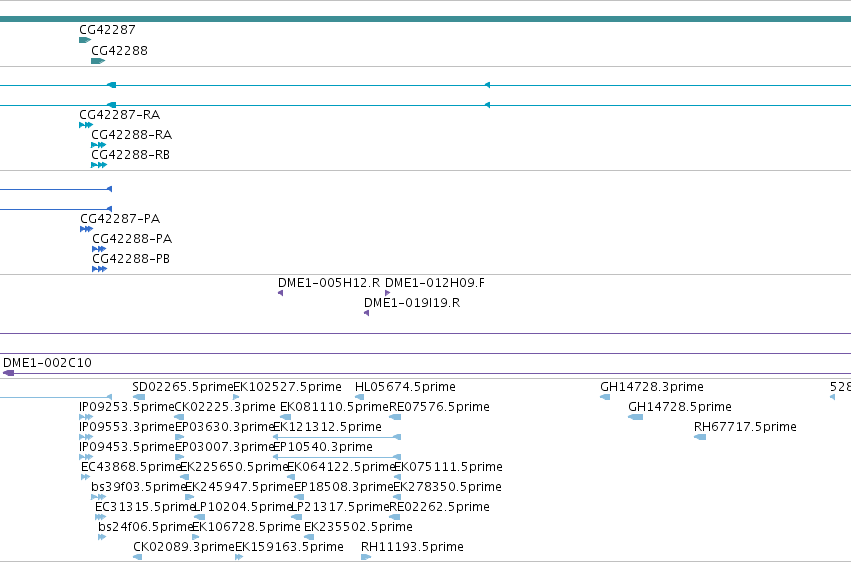Image resolution: width=851 pixels, height=562 pixels.
Task: Click the CG42287 gene label
Action: click(x=107, y=30)
